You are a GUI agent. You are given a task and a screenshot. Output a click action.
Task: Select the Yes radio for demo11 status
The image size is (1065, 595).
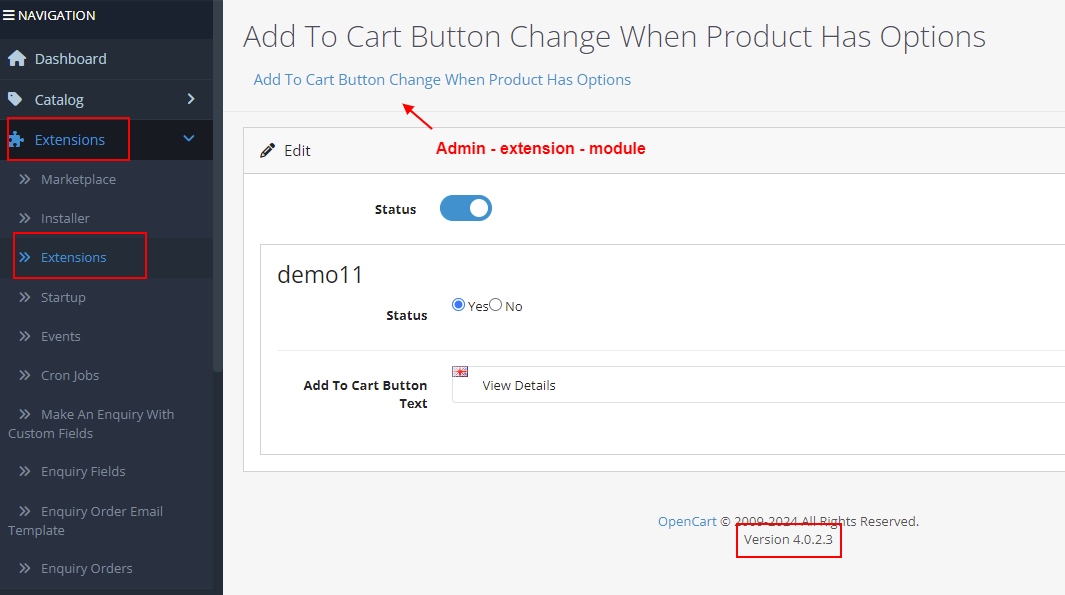pos(458,305)
